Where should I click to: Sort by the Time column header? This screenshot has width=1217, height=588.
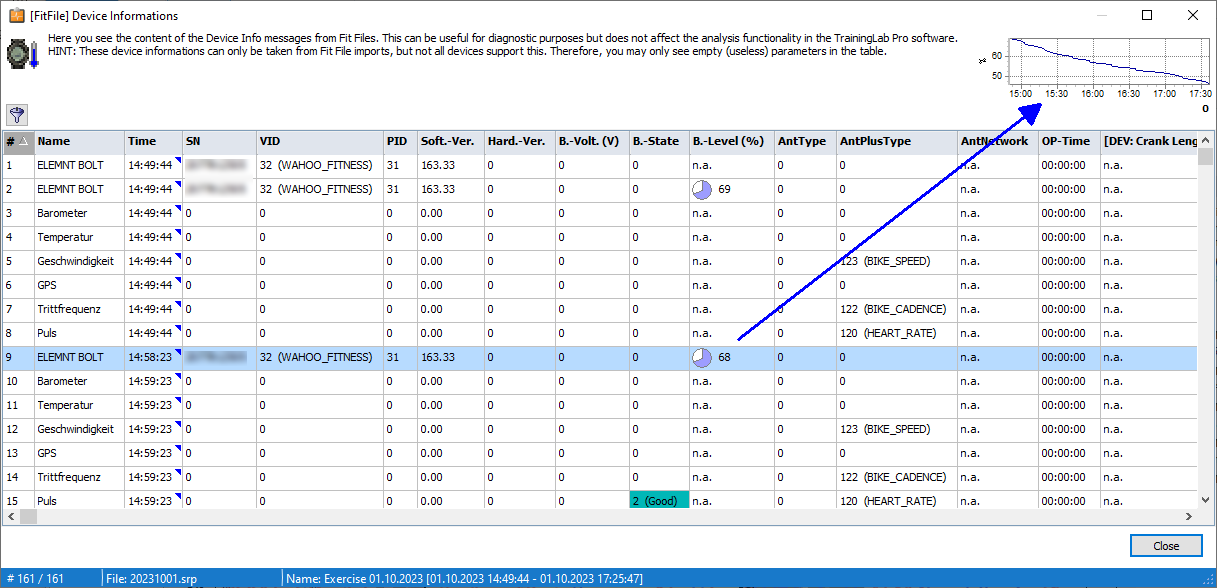pyautogui.click(x=153, y=141)
